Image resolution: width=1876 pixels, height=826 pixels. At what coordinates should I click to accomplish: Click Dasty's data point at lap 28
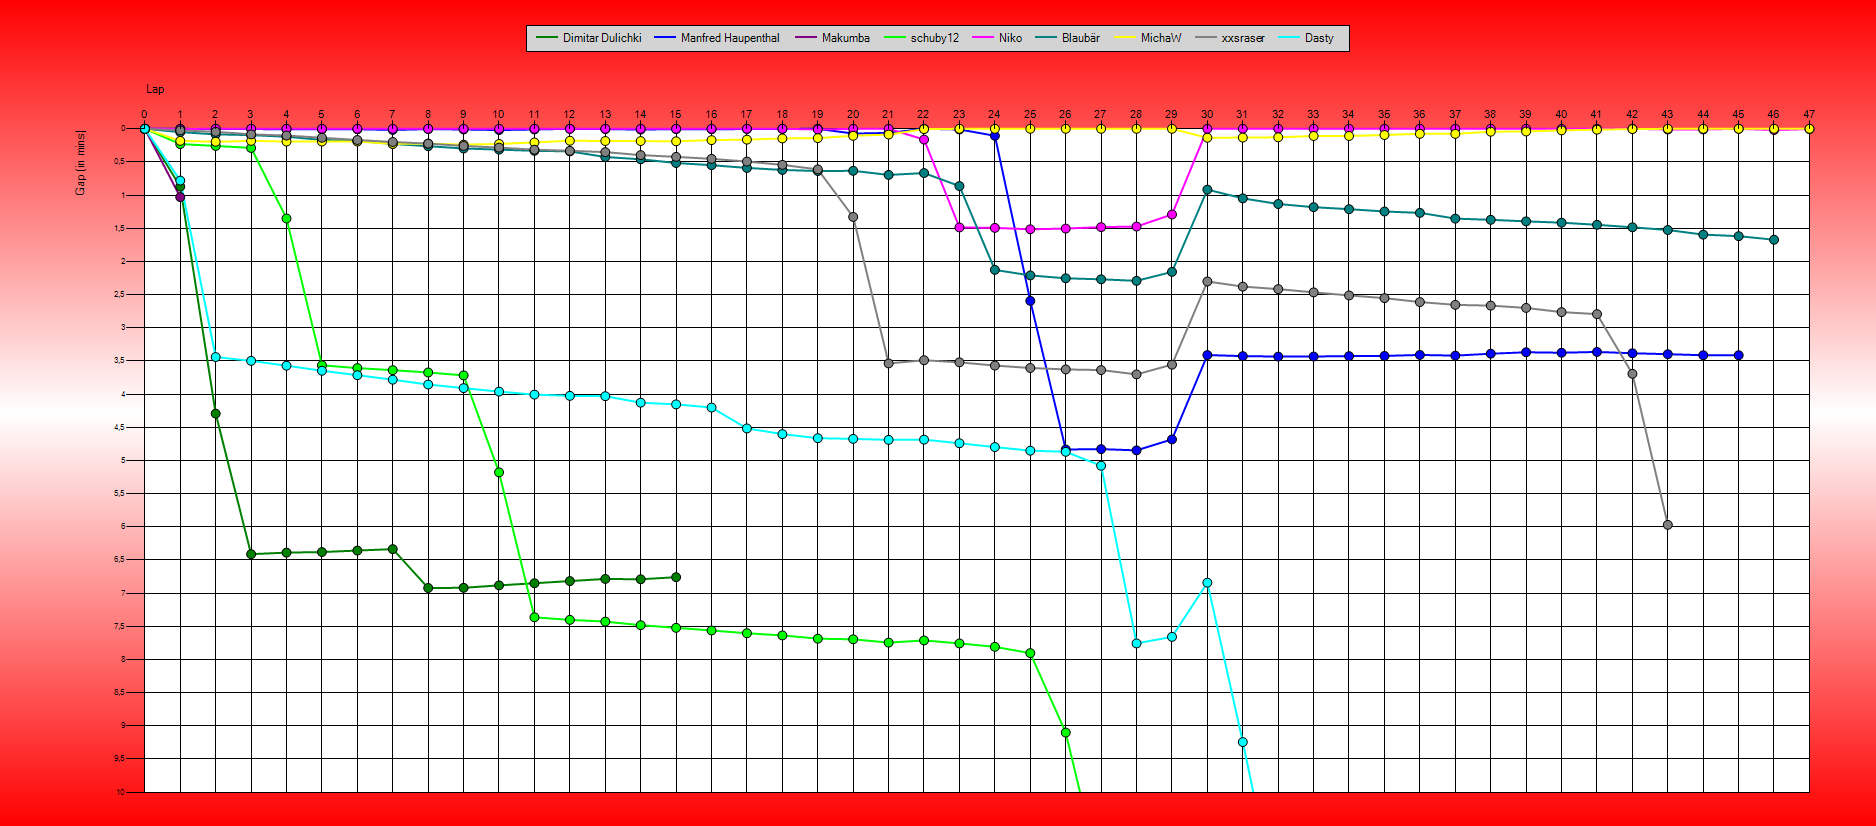click(x=1136, y=643)
